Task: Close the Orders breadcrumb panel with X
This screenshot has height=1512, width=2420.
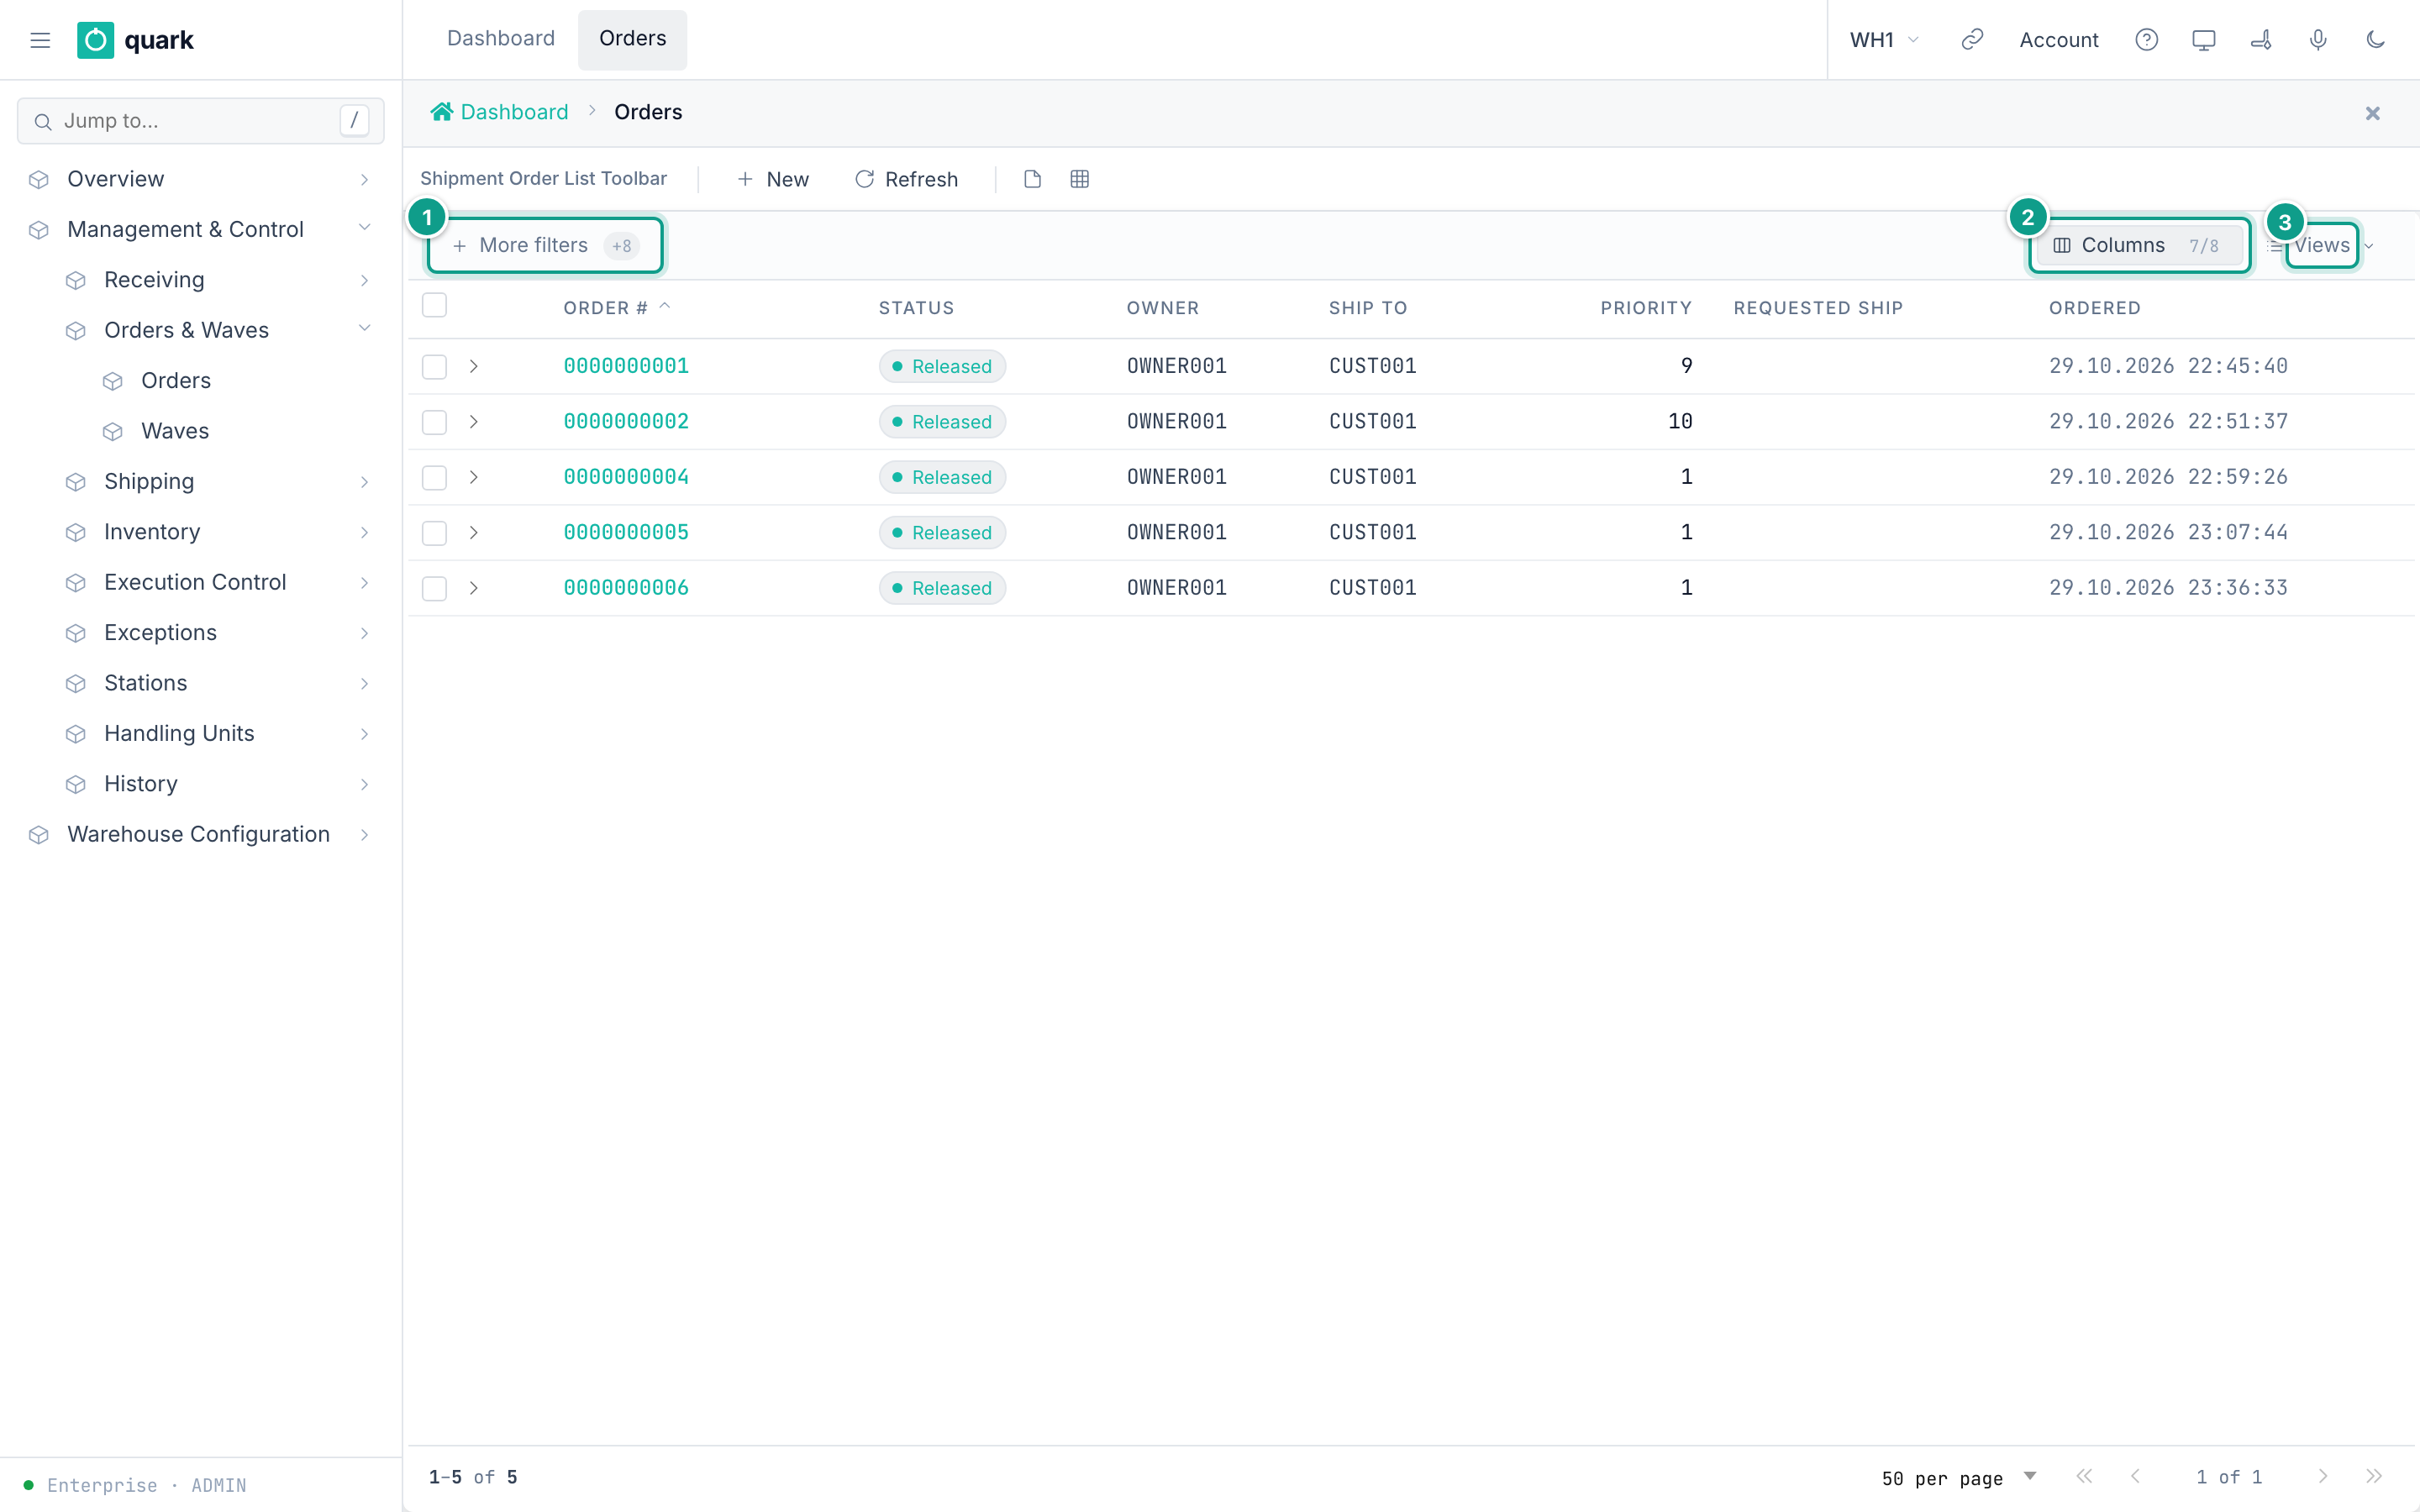Action: point(2373,113)
